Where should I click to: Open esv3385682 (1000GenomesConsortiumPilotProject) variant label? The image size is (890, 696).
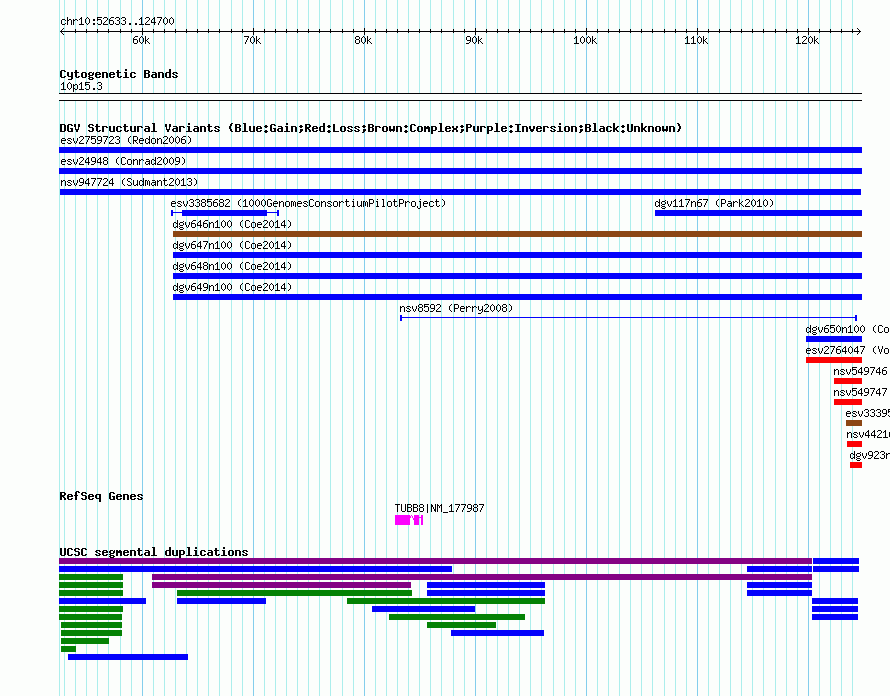pos(308,203)
